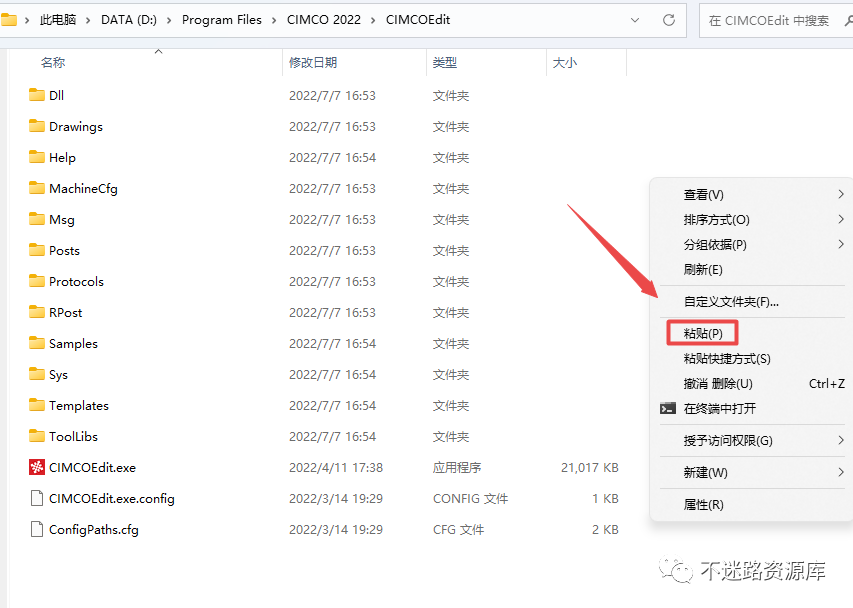Expand the 新建(W) submenu arrow
This screenshot has width=853, height=608.
point(841,472)
